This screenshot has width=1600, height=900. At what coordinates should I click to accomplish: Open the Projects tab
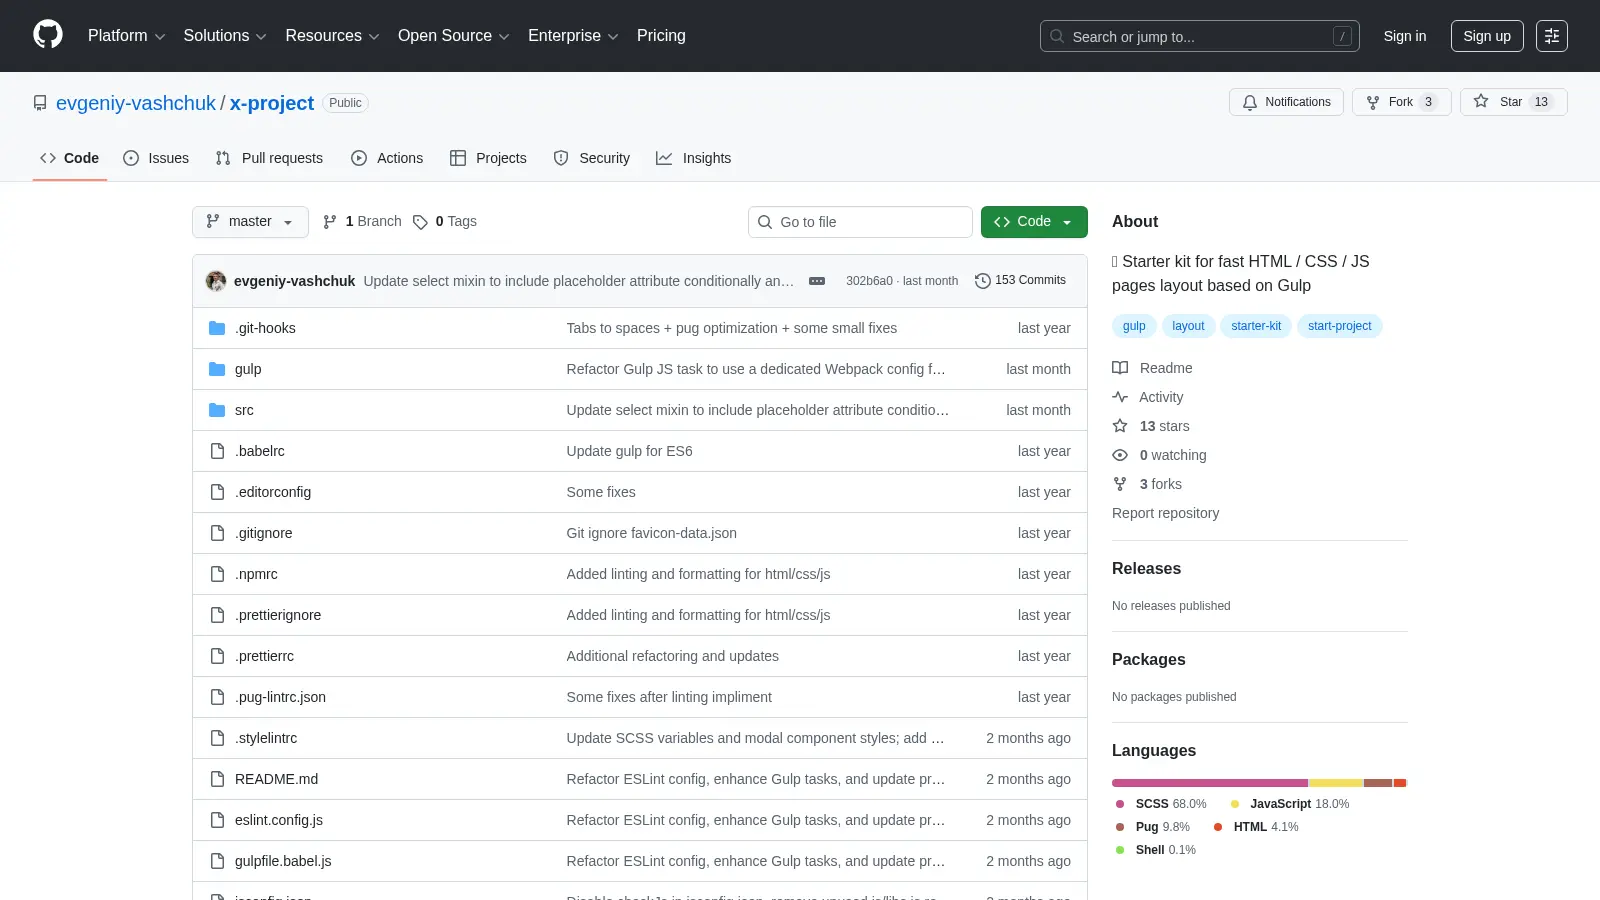coord(488,158)
